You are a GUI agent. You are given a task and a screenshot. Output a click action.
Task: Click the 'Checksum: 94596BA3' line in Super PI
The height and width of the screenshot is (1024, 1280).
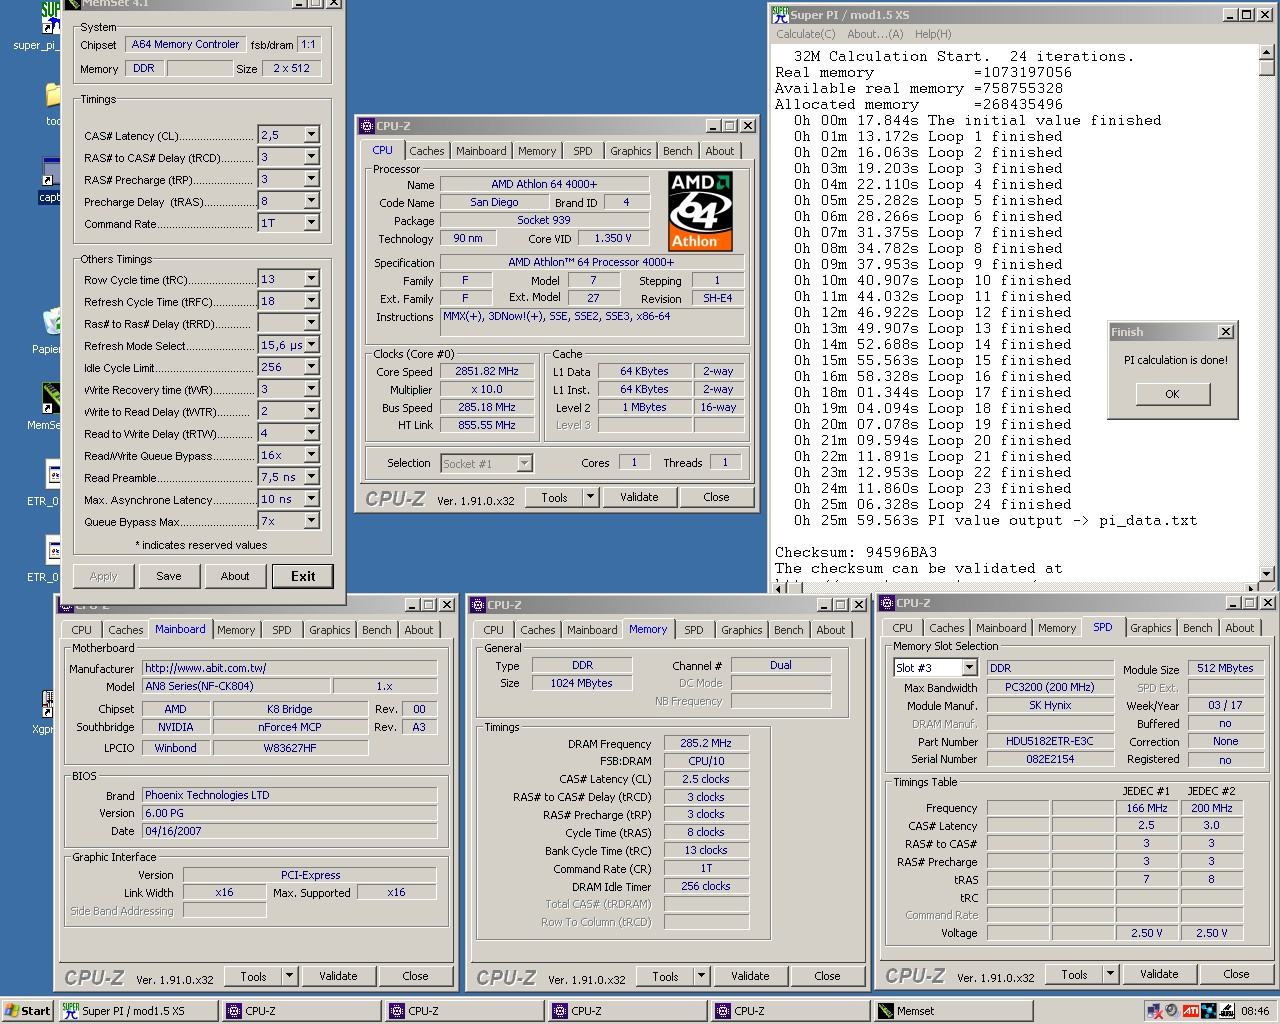click(x=856, y=552)
